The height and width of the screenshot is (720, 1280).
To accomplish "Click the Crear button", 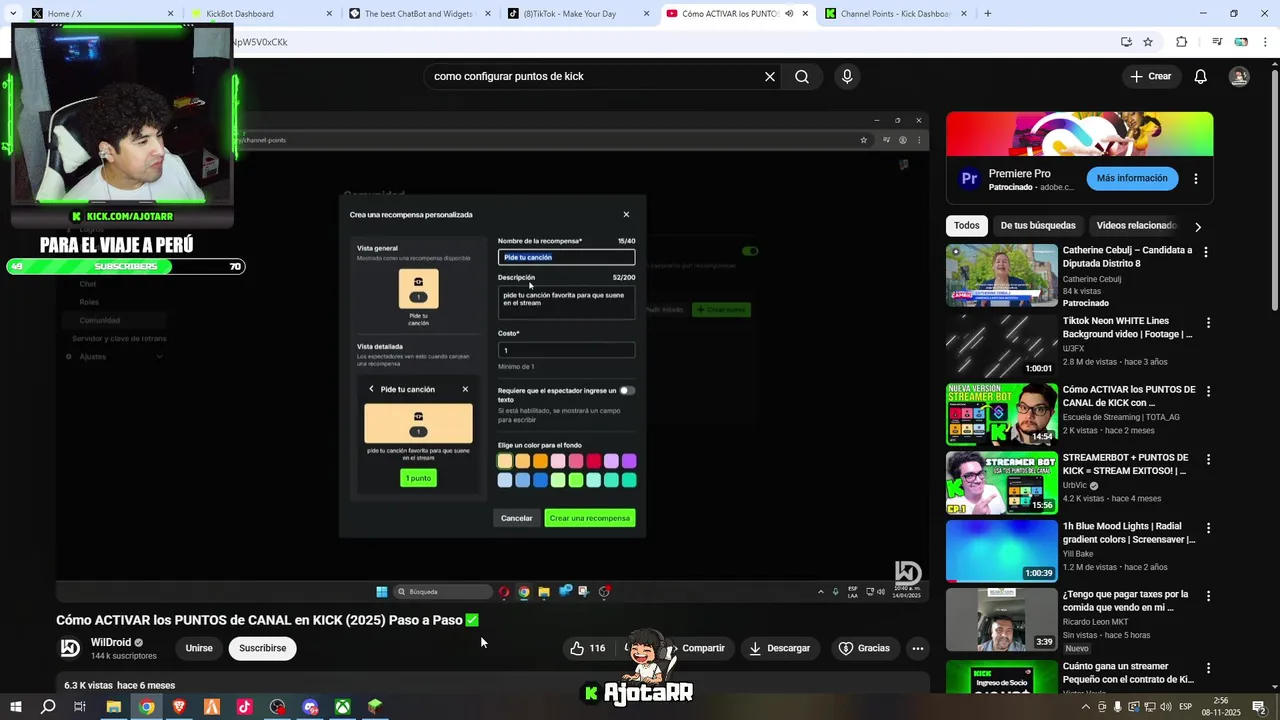I will pyautogui.click(x=1150, y=77).
